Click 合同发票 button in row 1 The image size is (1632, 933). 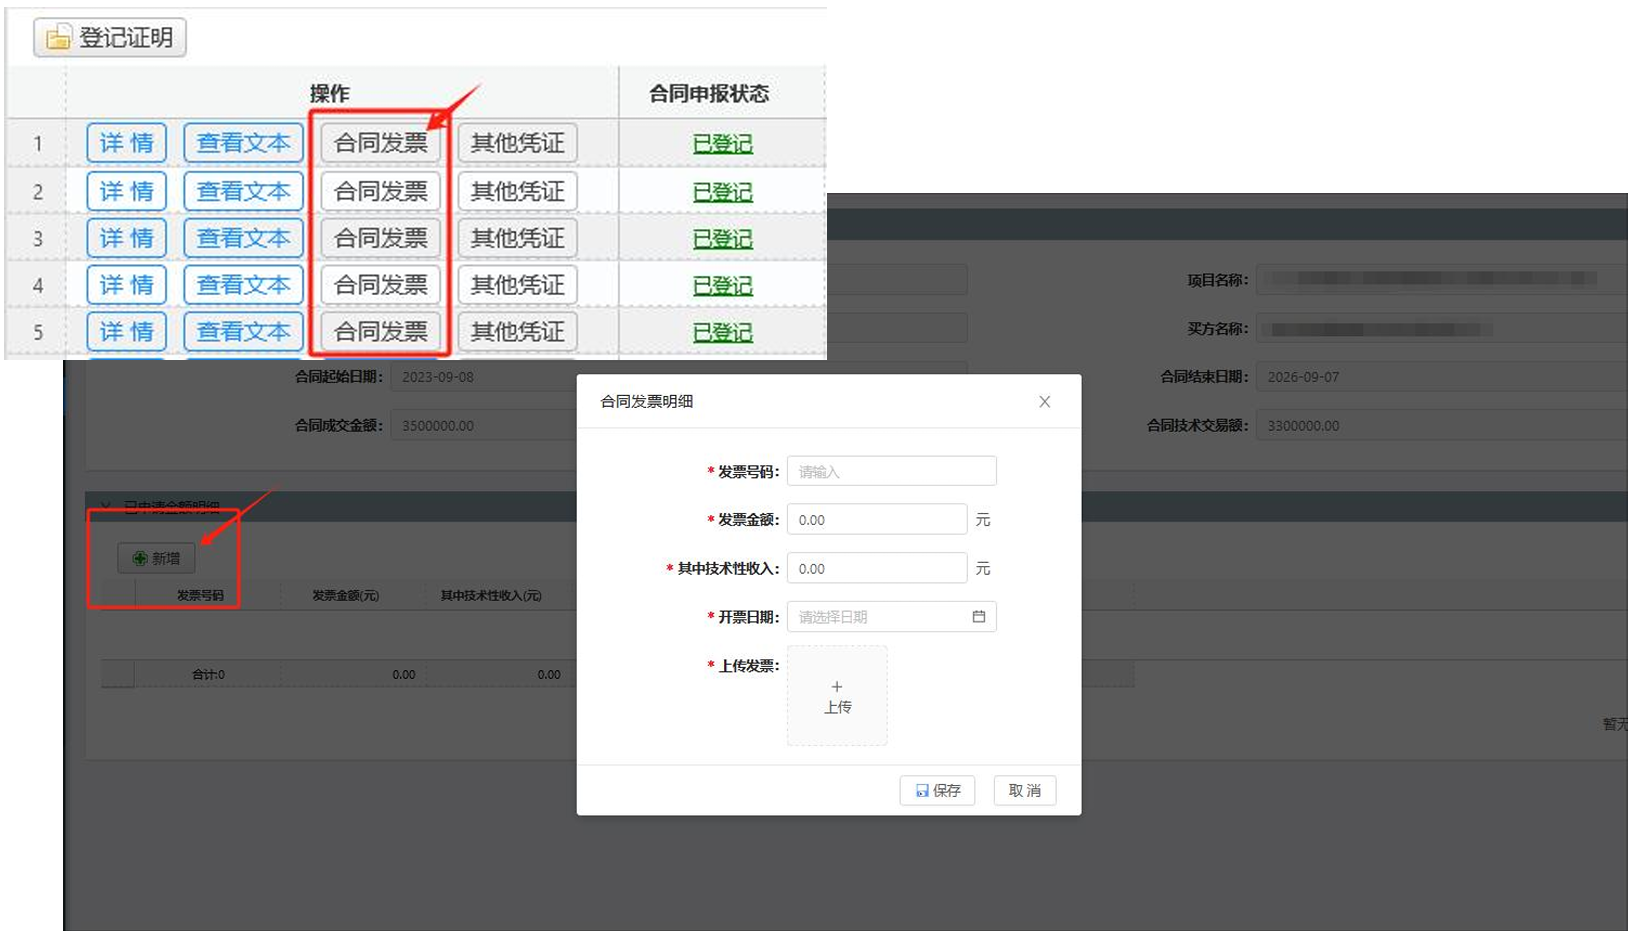pyautogui.click(x=380, y=143)
